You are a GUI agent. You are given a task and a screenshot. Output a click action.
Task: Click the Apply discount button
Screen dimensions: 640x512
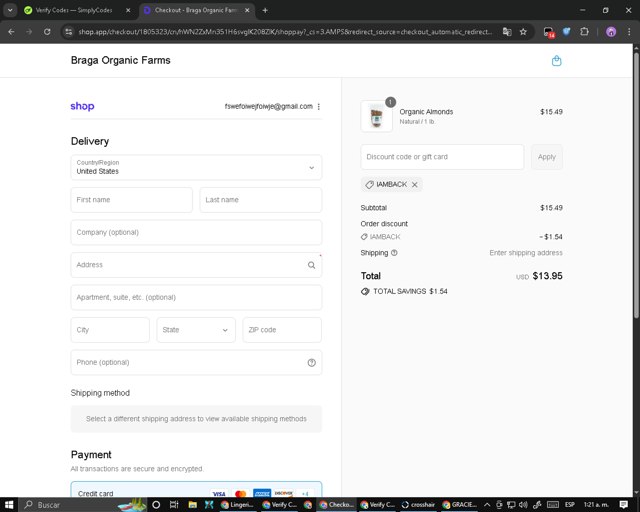547,157
